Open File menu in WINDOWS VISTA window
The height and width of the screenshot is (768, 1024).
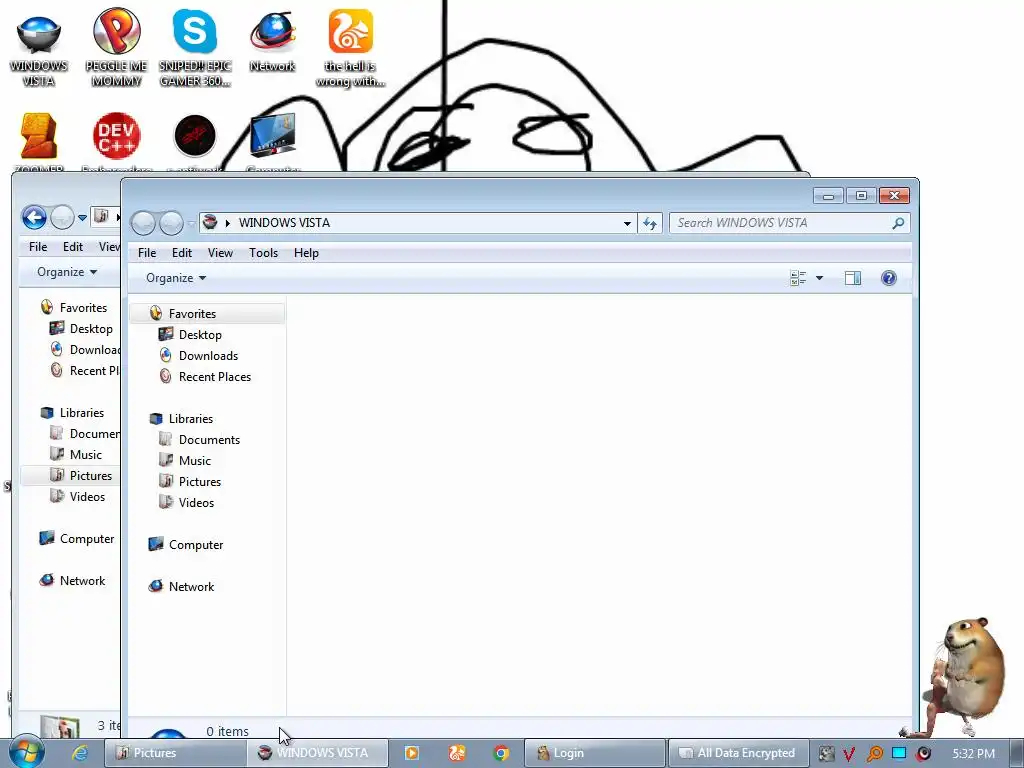click(147, 253)
